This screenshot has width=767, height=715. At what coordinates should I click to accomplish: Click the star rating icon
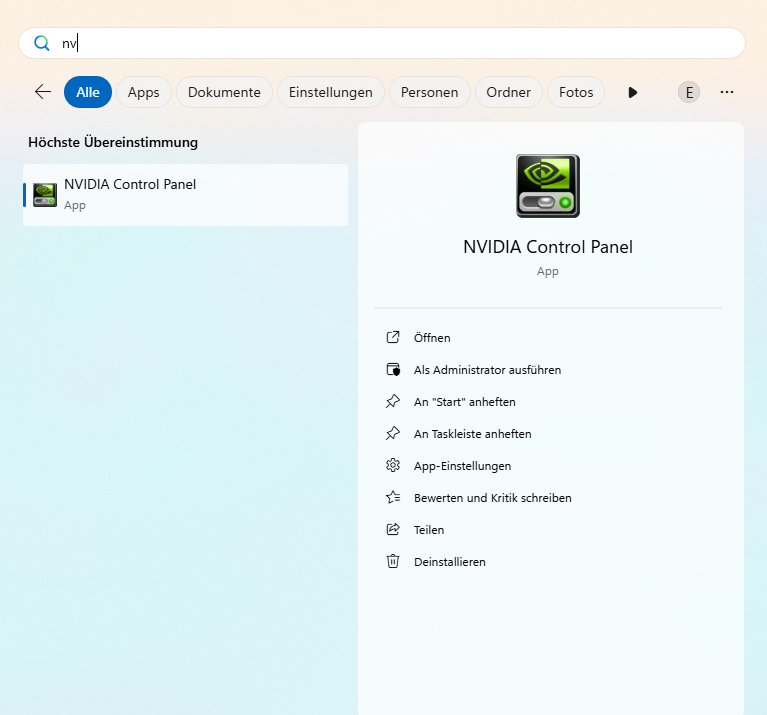[393, 497]
